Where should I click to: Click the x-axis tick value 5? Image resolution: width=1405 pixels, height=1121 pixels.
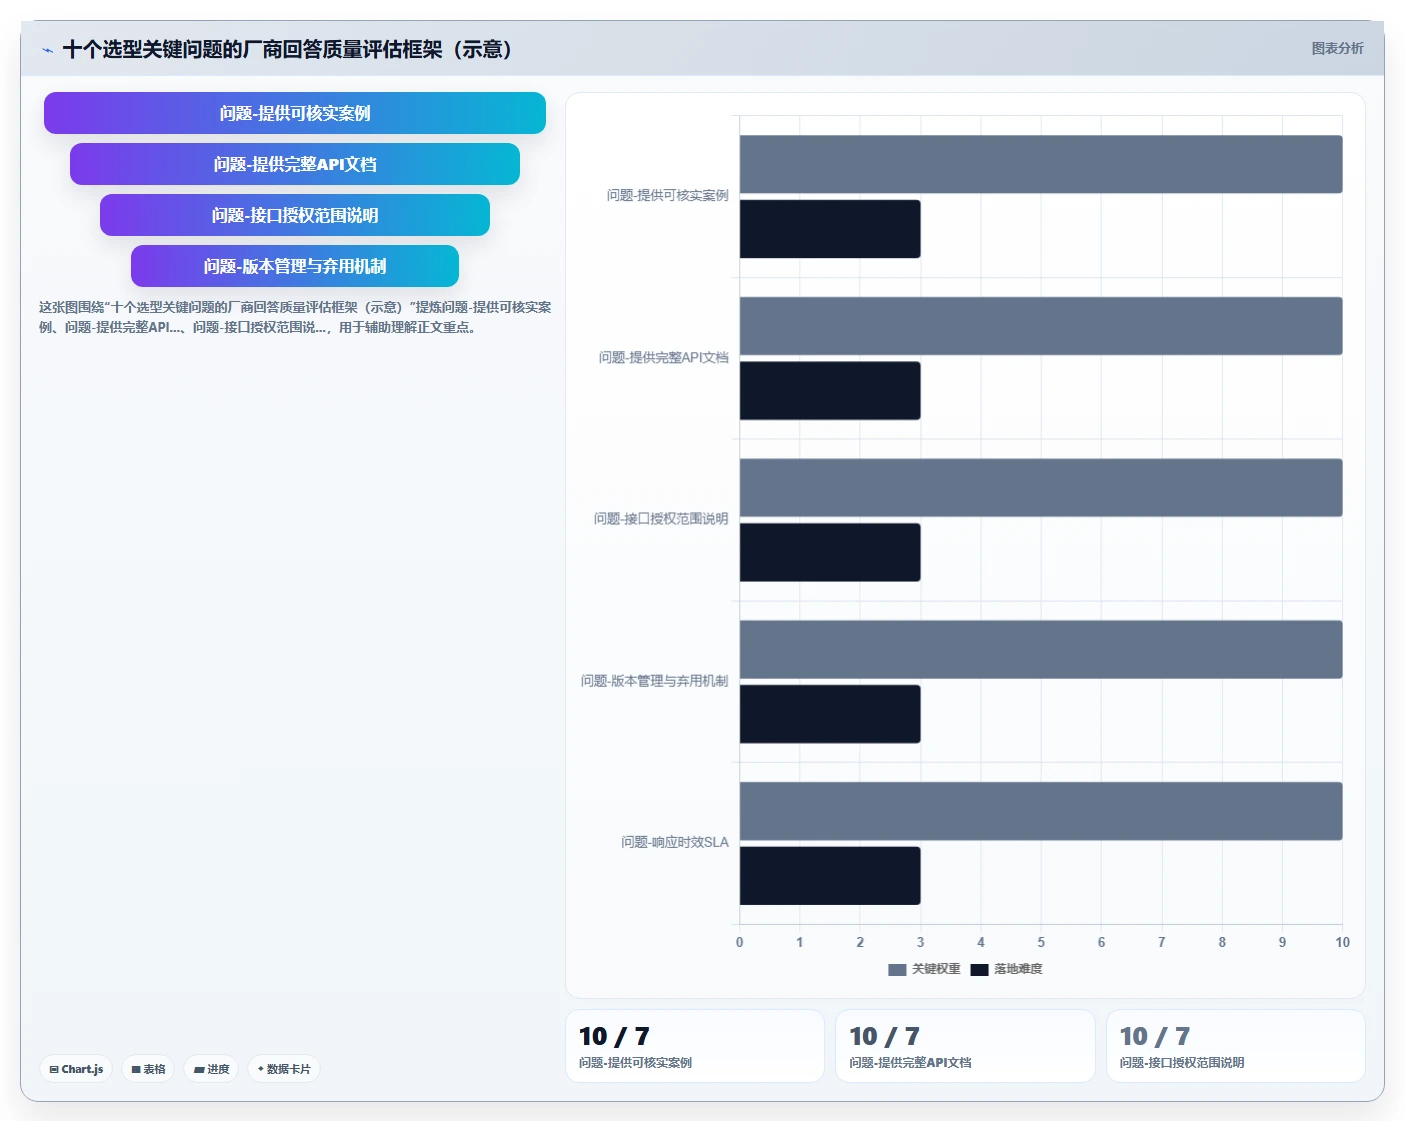pyautogui.click(x=1041, y=942)
